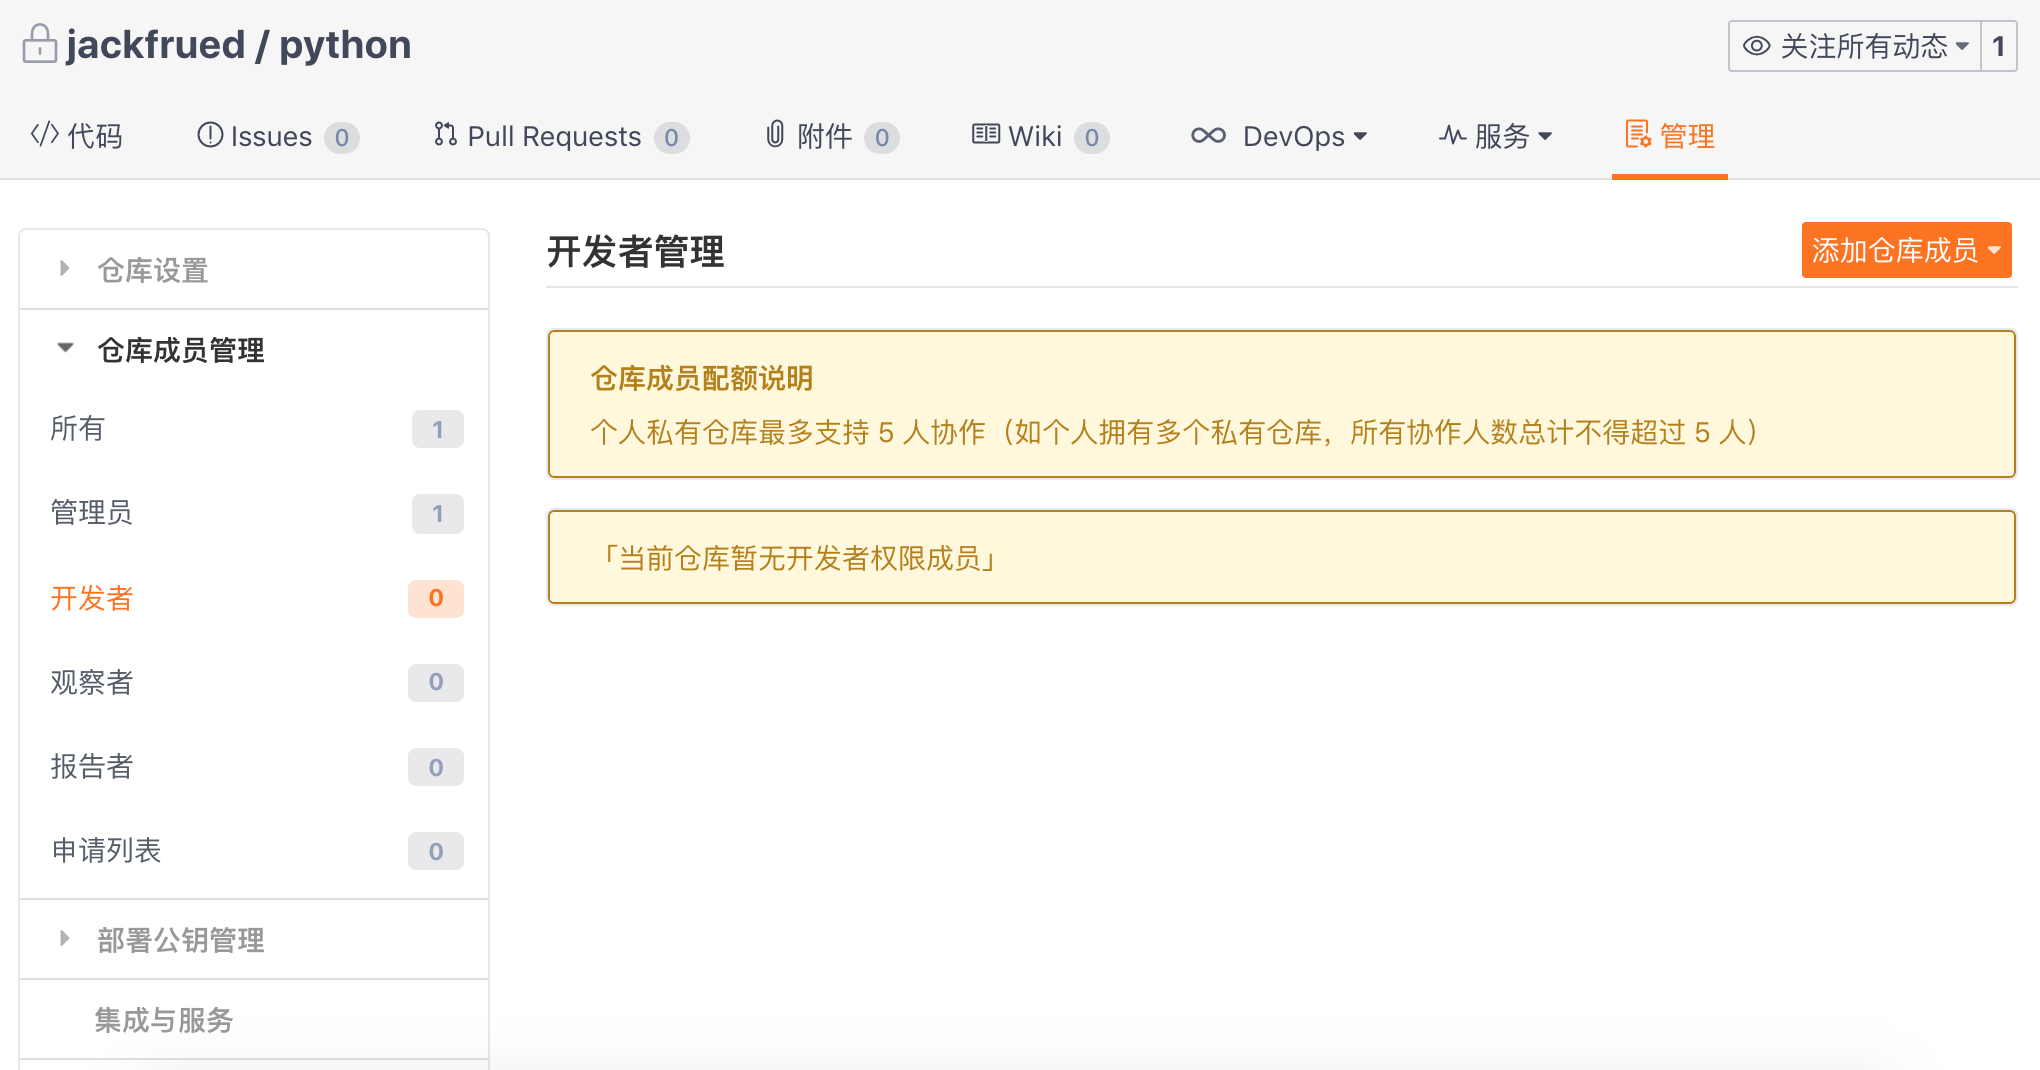Switch to the Issues tab

click(x=272, y=136)
